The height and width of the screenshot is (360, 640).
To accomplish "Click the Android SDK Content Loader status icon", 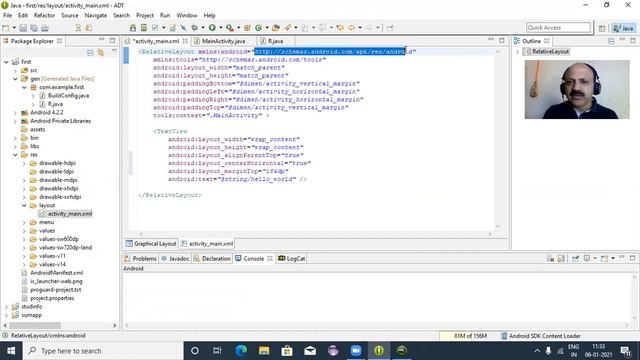I will click(x=504, y=336).
